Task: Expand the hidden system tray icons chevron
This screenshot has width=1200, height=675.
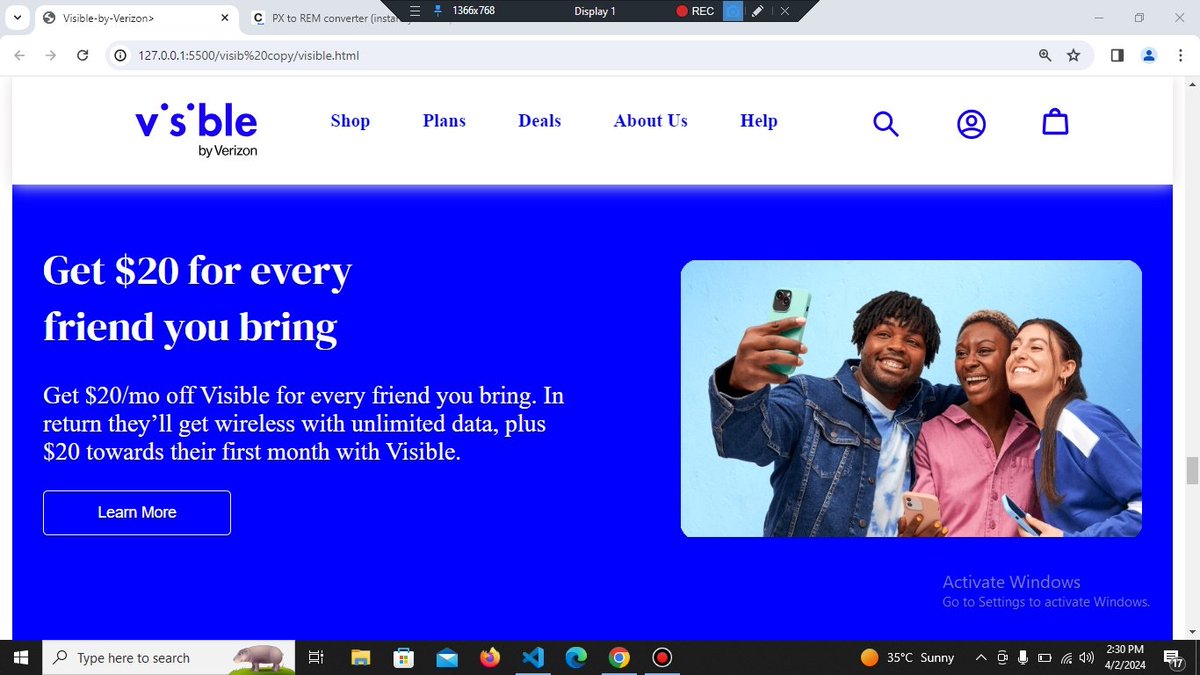Action: [x=980, y=657]
